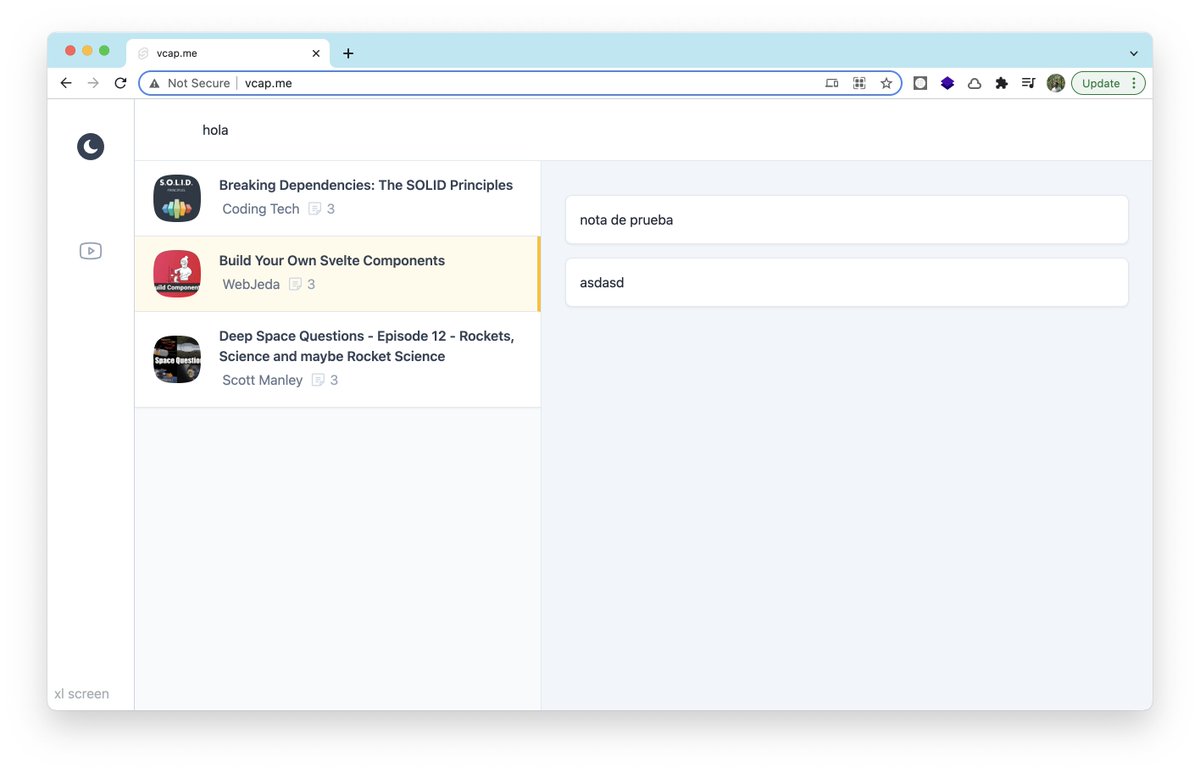The image size is (1200, 773).
Task: Close the vcap.me tab
Action: pos(316,53)
